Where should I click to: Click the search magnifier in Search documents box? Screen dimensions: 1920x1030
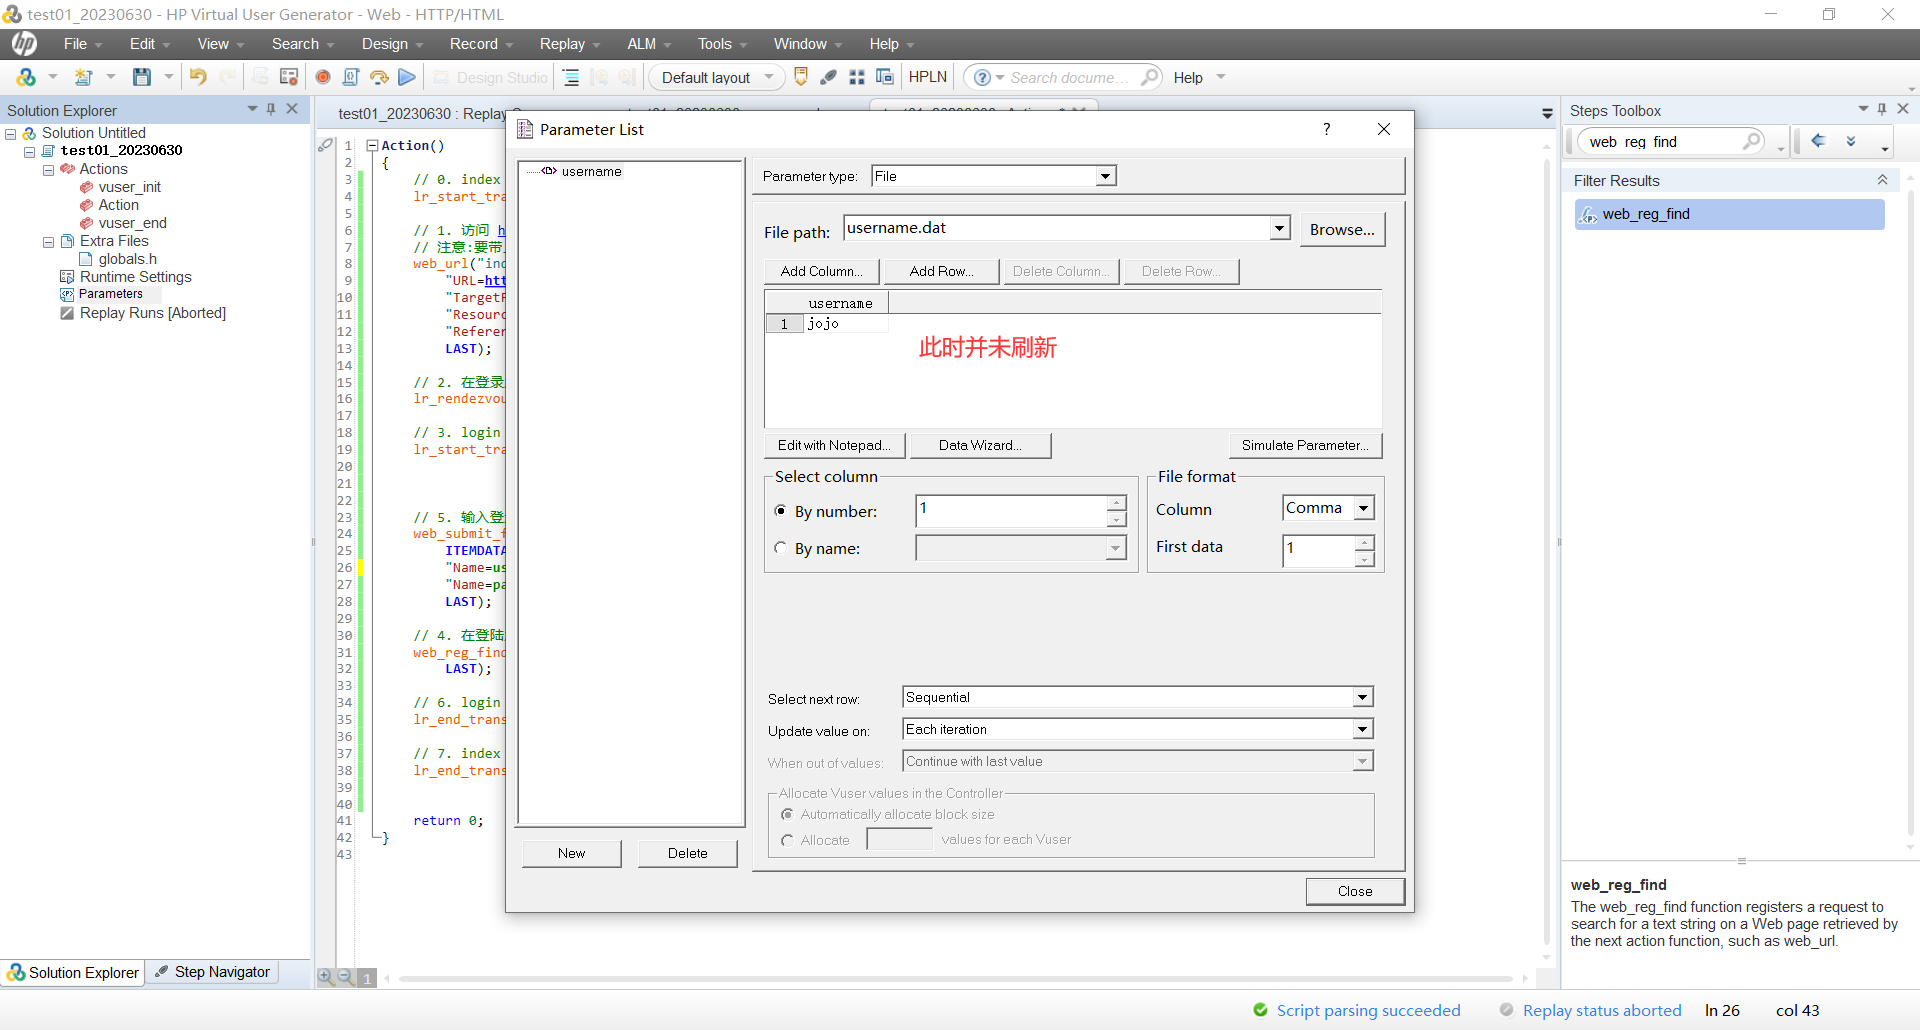(x=1150, y=77)
